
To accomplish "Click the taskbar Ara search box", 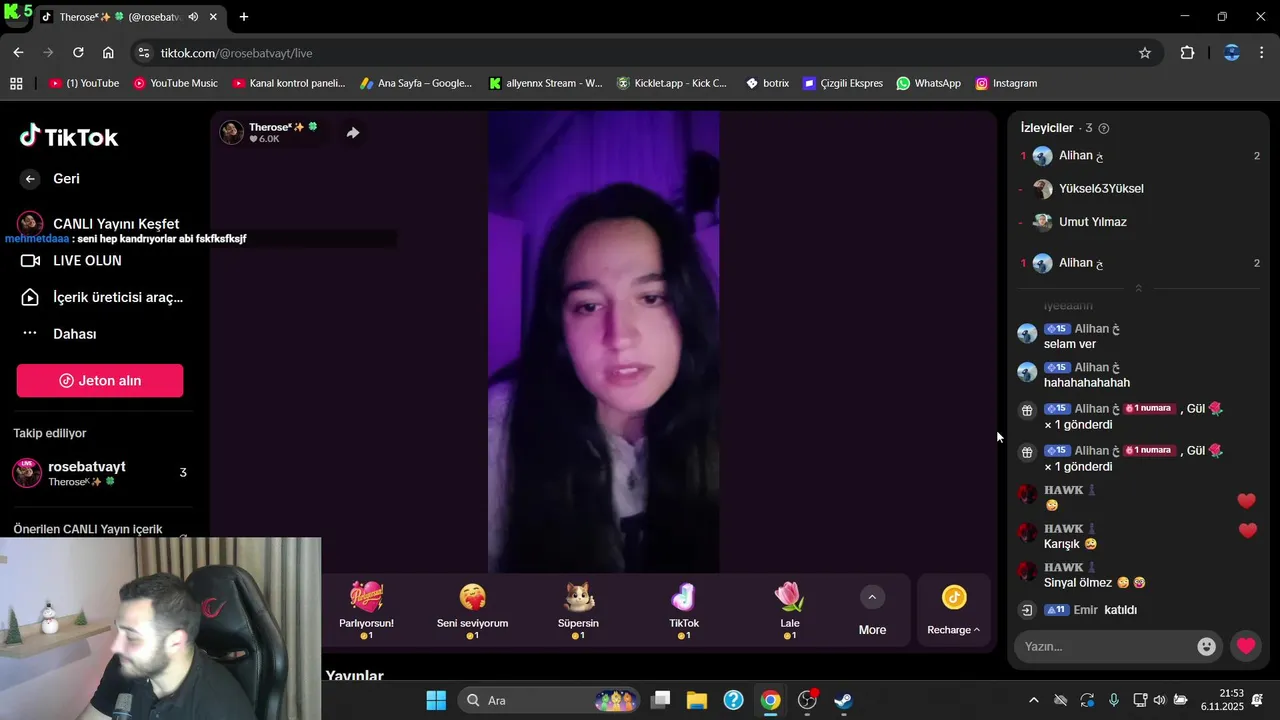I will [x=550, y=700].
